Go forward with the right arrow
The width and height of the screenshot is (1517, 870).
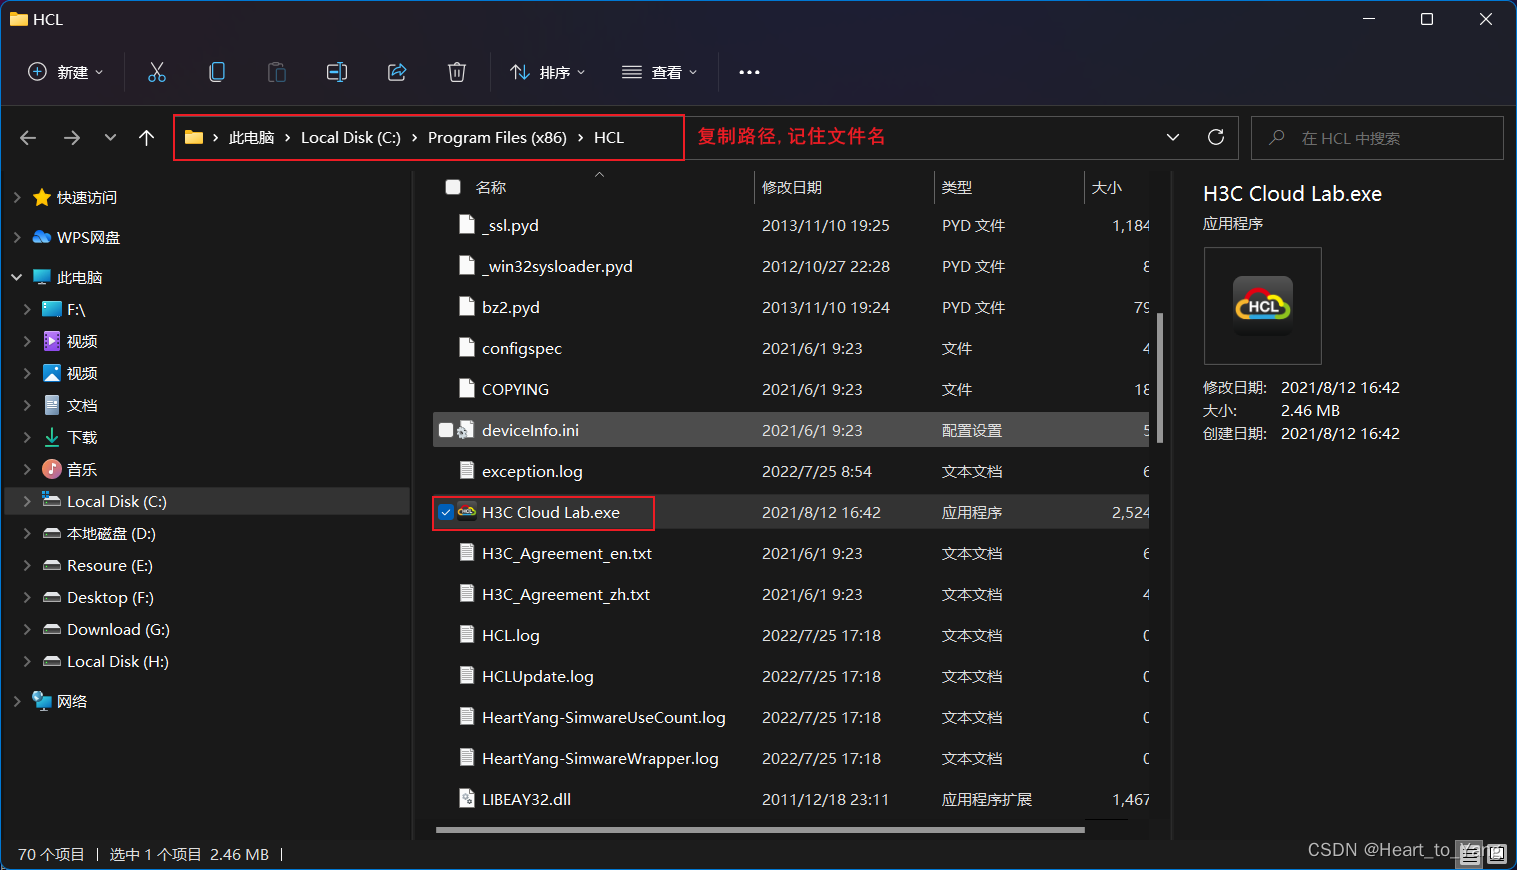click(72, 138)
